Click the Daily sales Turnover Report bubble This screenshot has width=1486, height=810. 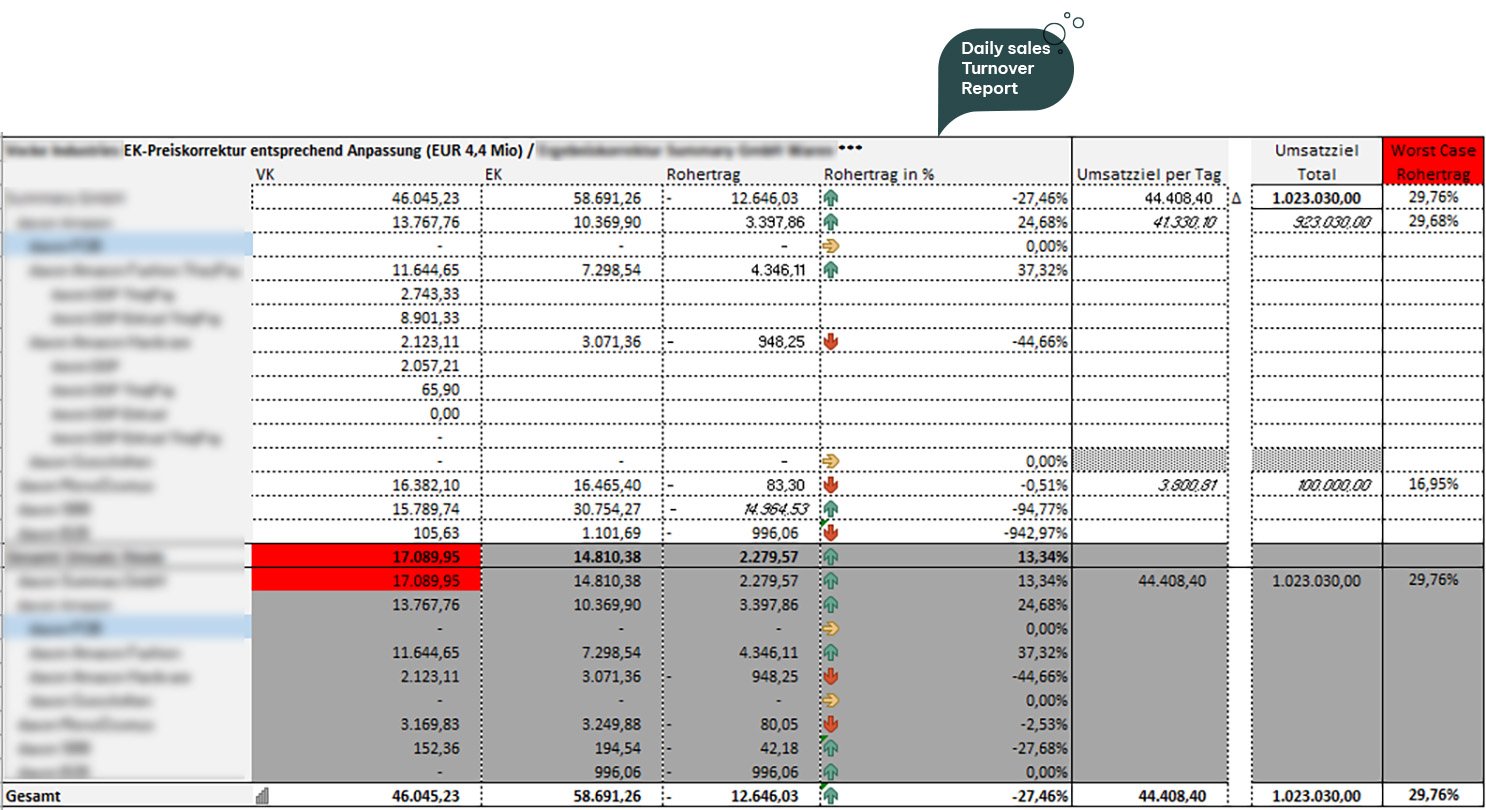tap(1004, 70)
